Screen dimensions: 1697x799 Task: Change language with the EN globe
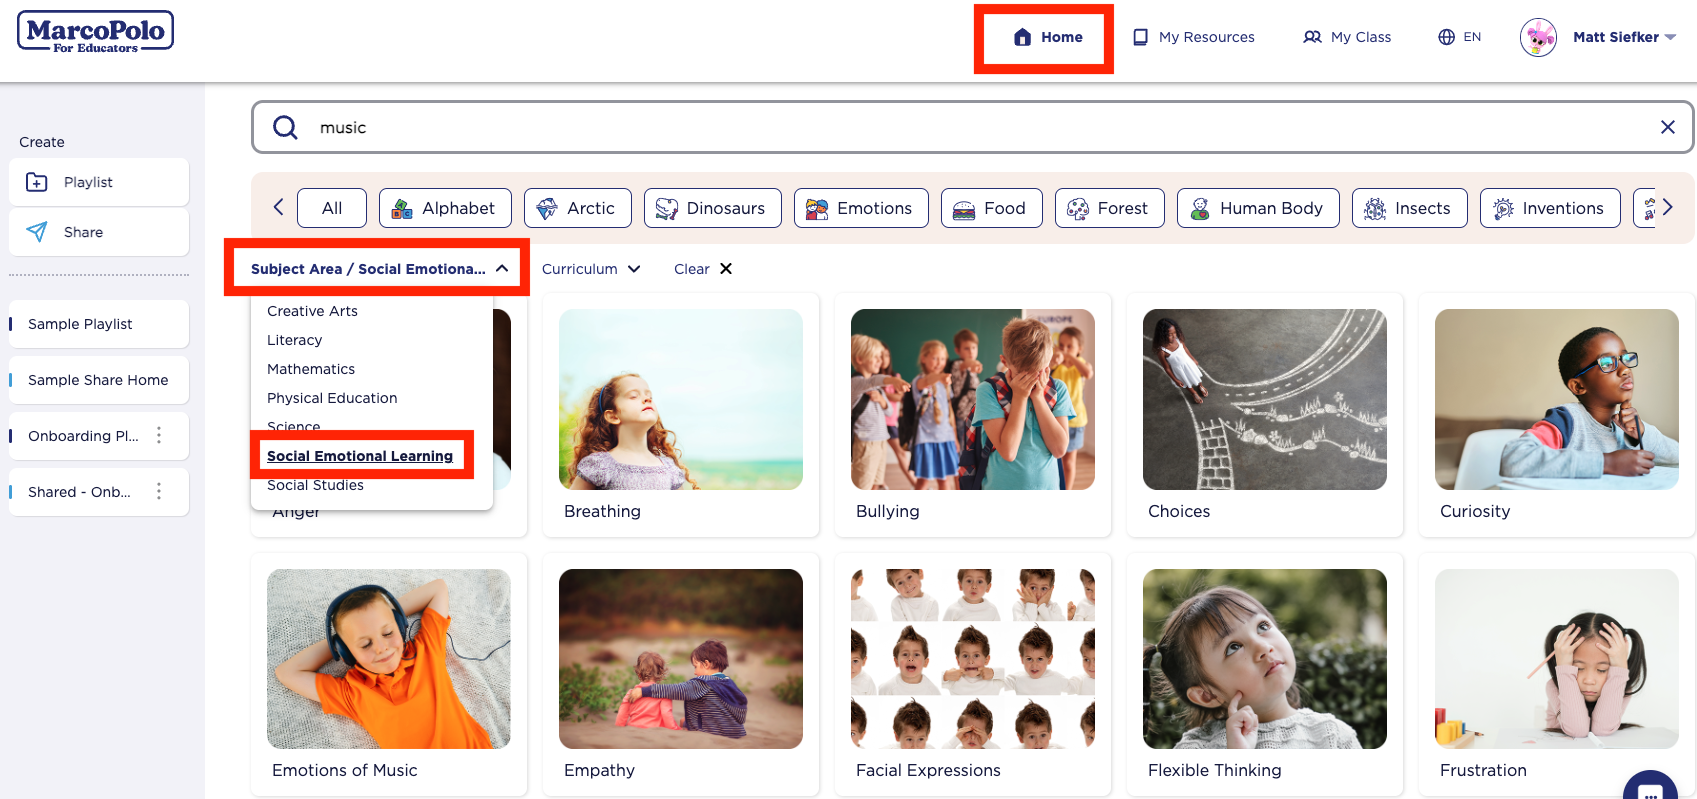click(x=1459, y=37)
